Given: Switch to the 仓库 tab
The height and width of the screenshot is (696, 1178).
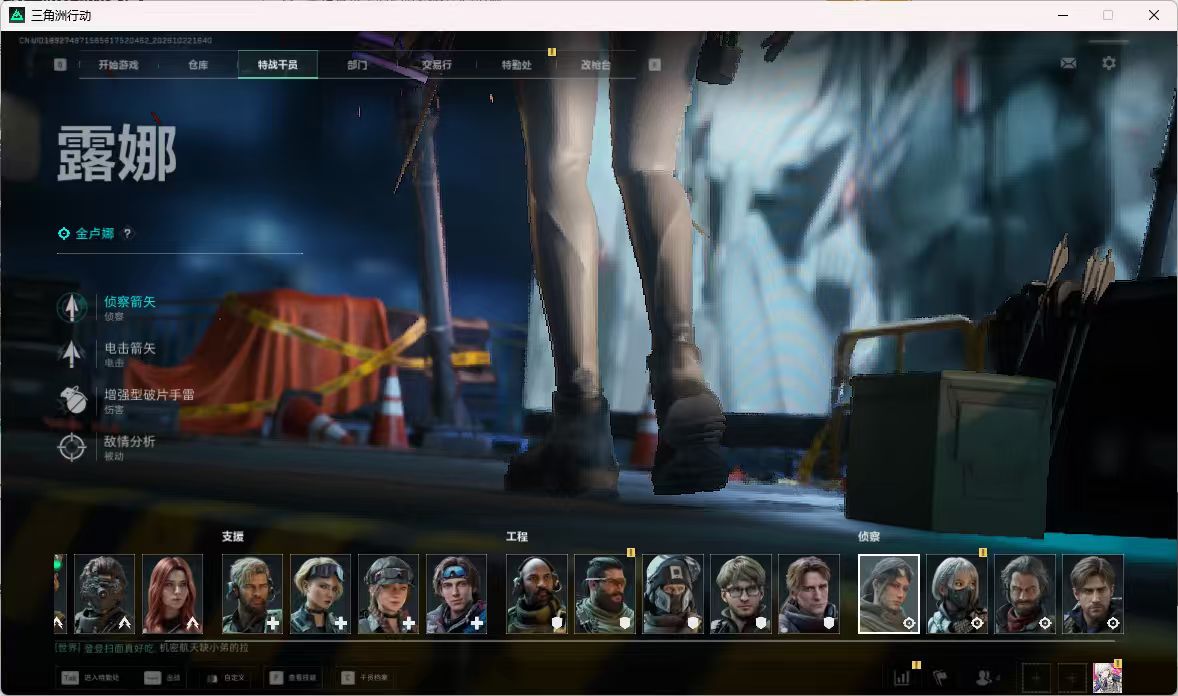Looking at the screenshot, I should point(198,65).
